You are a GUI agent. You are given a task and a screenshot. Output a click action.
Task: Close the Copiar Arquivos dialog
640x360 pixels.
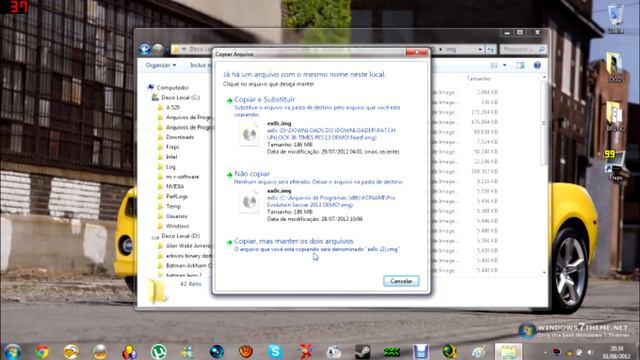[x=417, y=53]
